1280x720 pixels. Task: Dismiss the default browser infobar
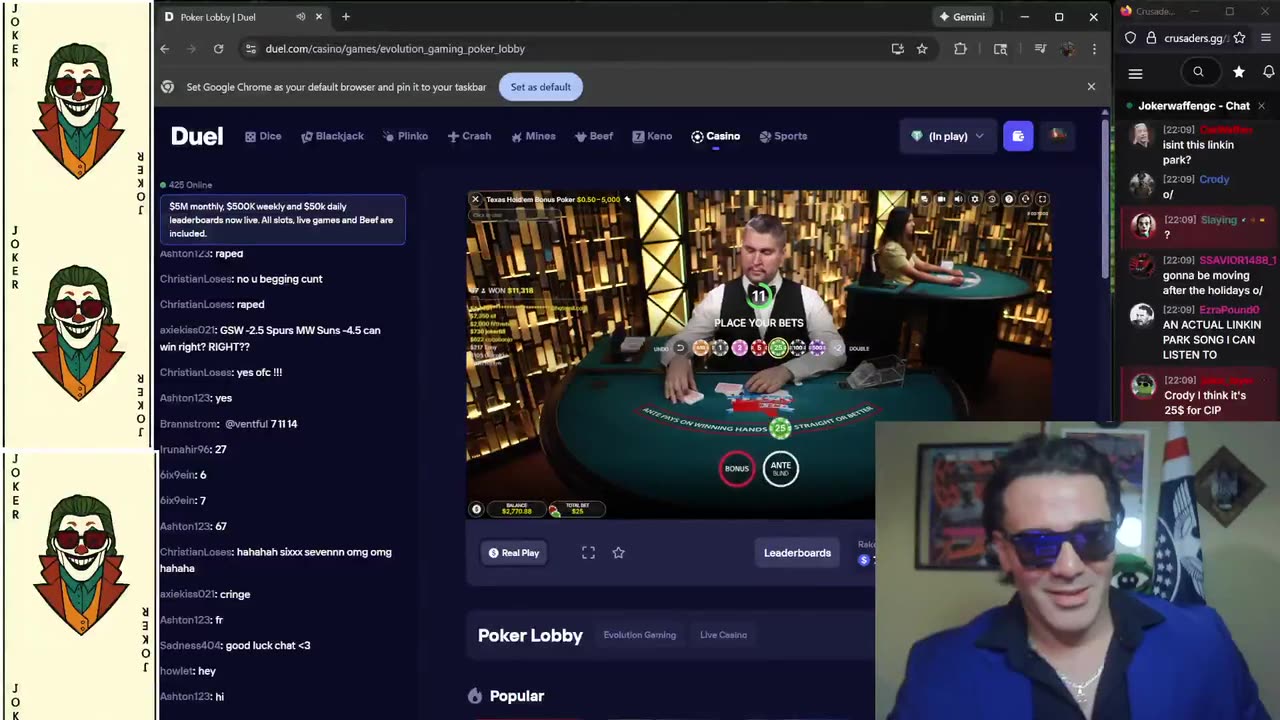click(1091, 87)
